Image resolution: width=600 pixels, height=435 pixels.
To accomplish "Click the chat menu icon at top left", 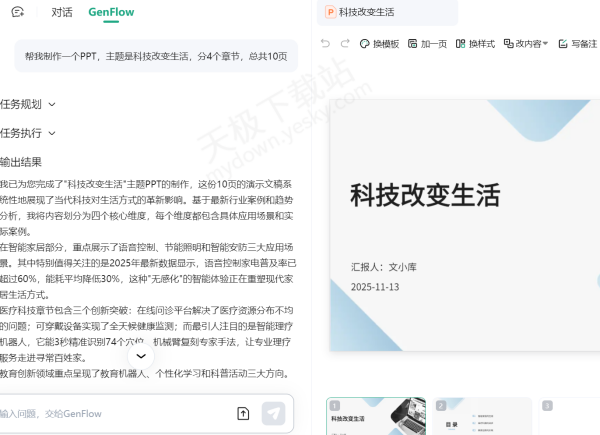I will click(17, 12).
